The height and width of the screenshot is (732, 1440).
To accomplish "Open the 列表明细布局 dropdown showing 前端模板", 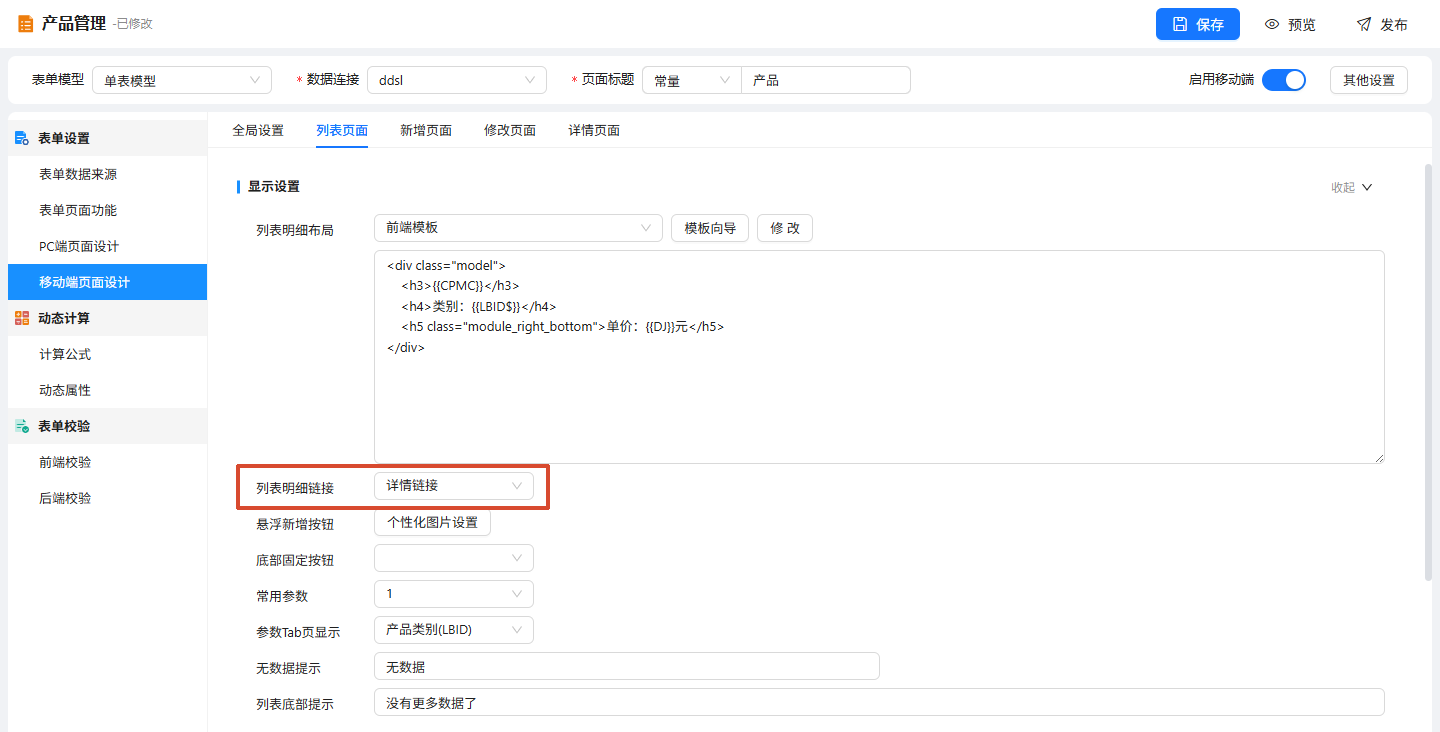I will tap(518, 228).
